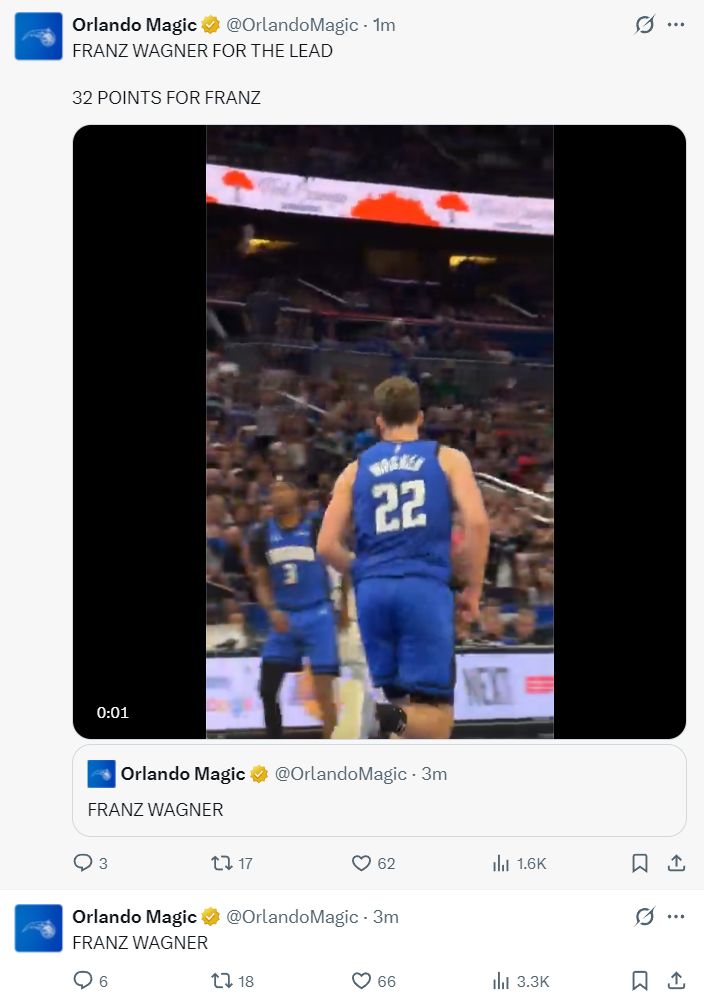Click Orlando Magic avatar on first tweet
This screenshot has width=704, height=1005.
point(39,37)
